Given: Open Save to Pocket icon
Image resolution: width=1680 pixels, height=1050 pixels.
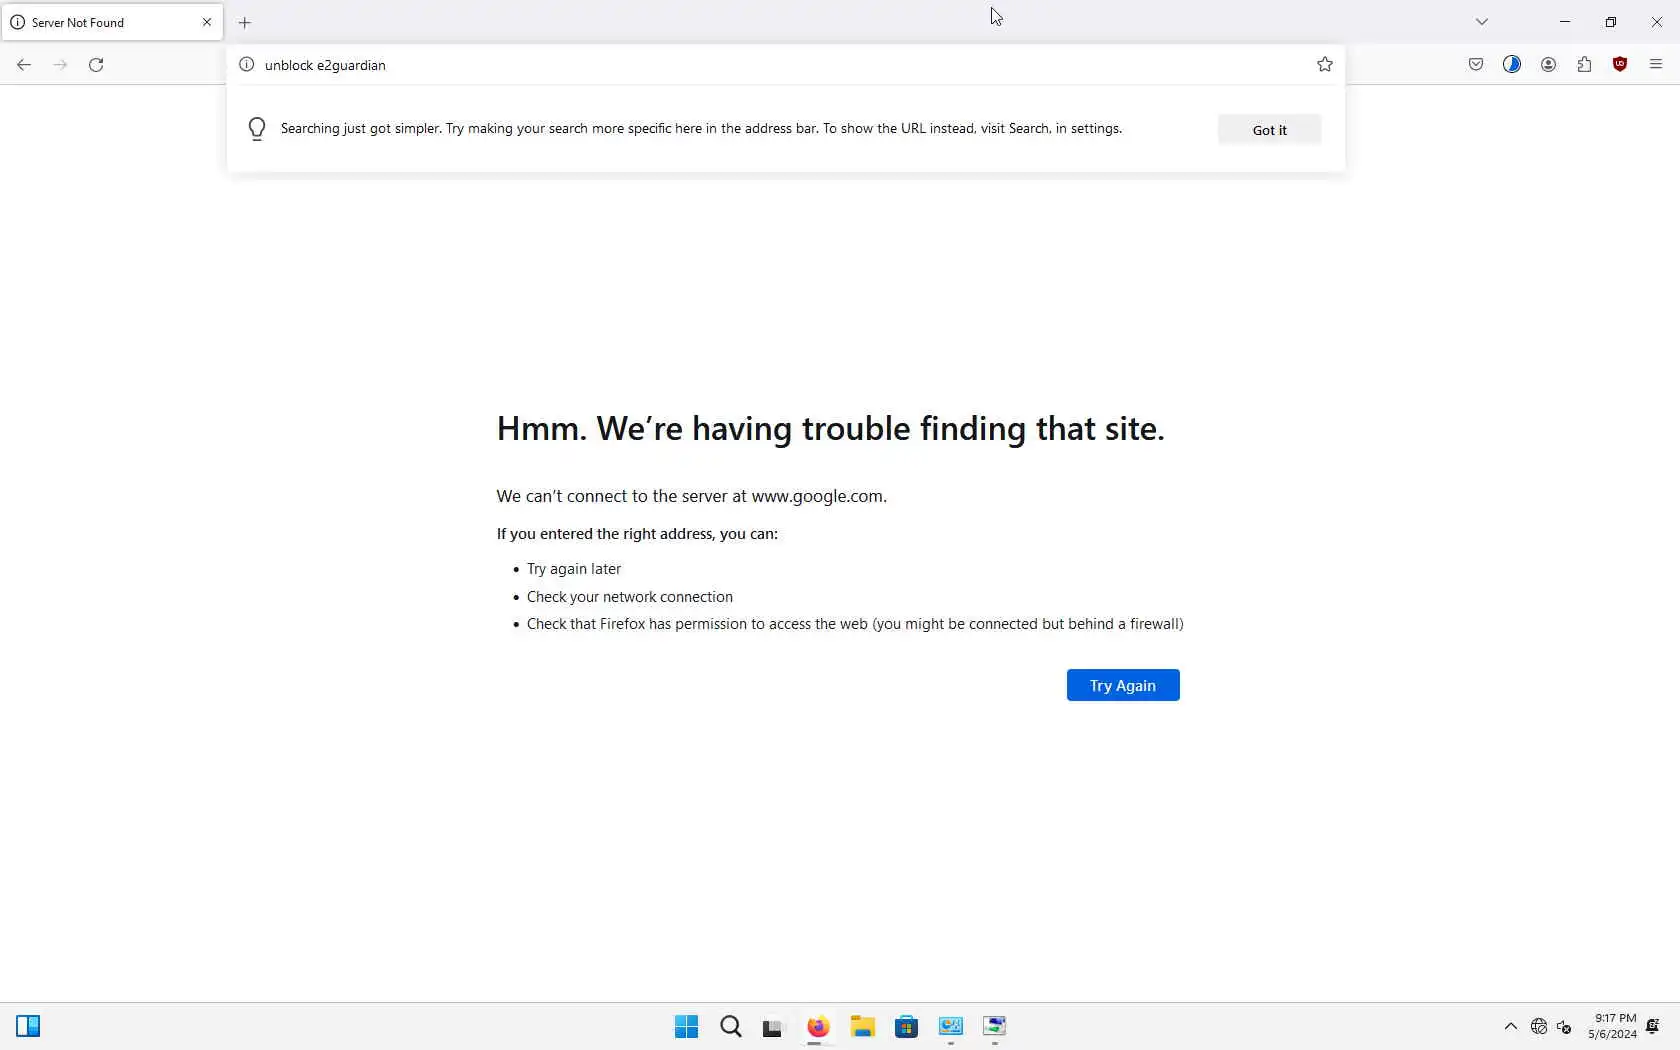Looking at the screenshot, I should point(1476,65).
